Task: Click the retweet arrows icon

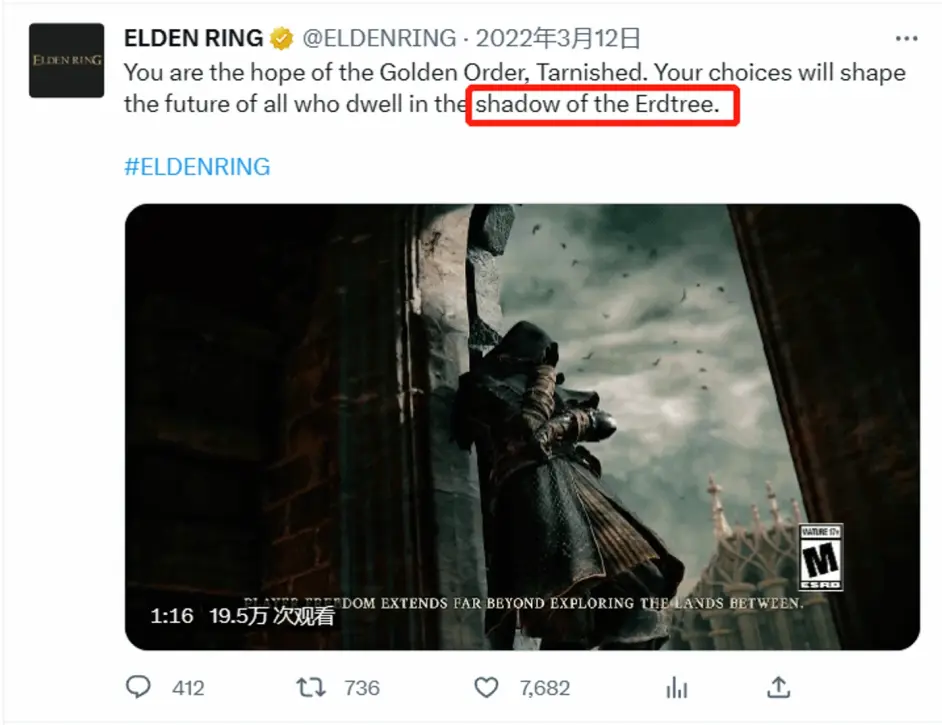Action: point(311,687)
